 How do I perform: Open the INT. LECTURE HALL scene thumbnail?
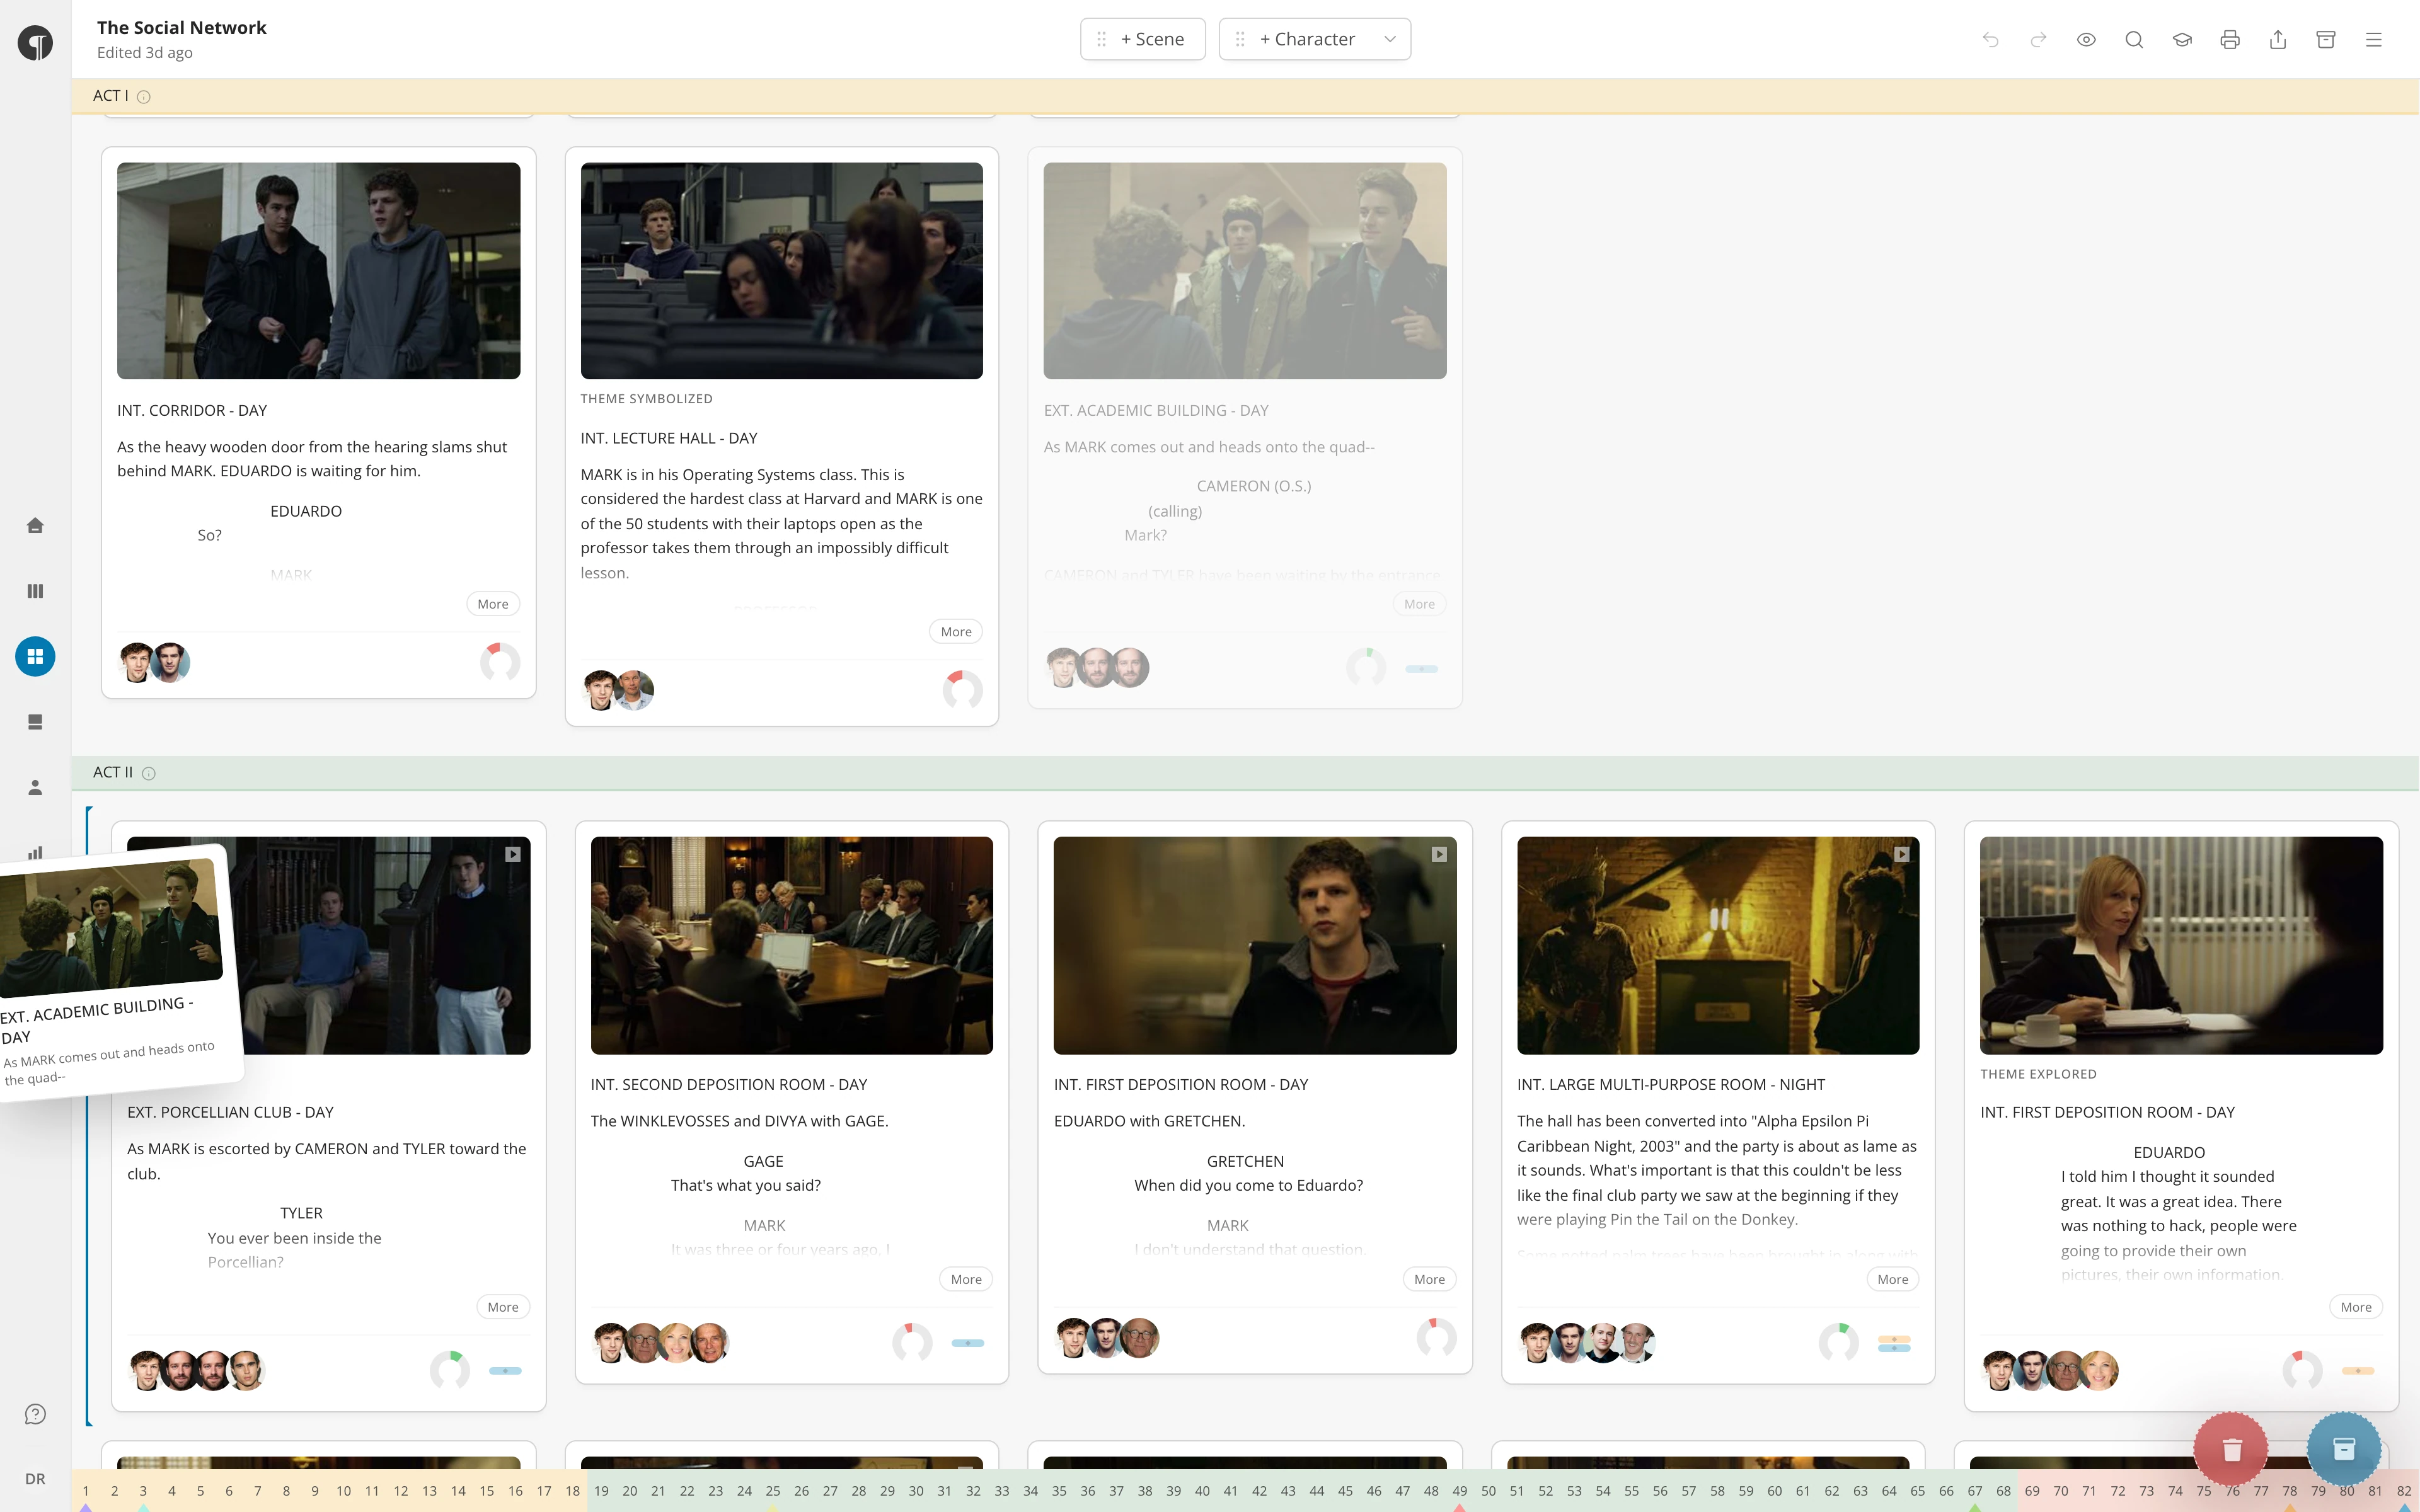tap(782, 271)
